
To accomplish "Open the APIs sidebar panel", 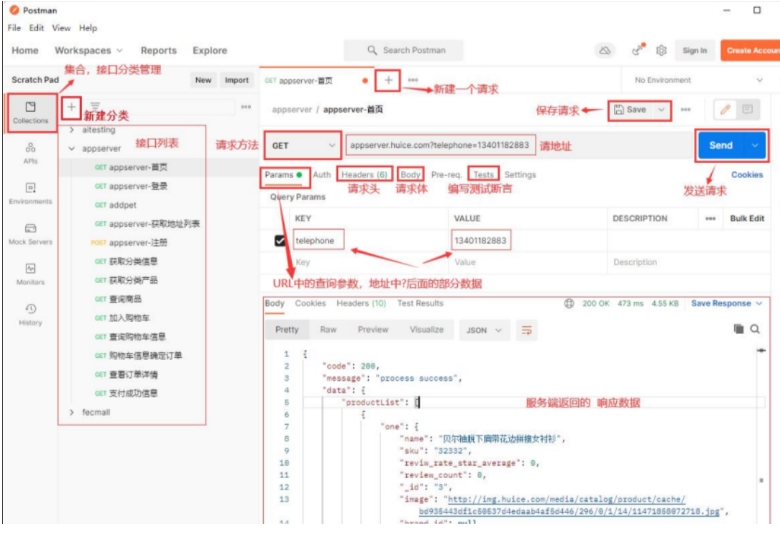I will coord(30,153).
